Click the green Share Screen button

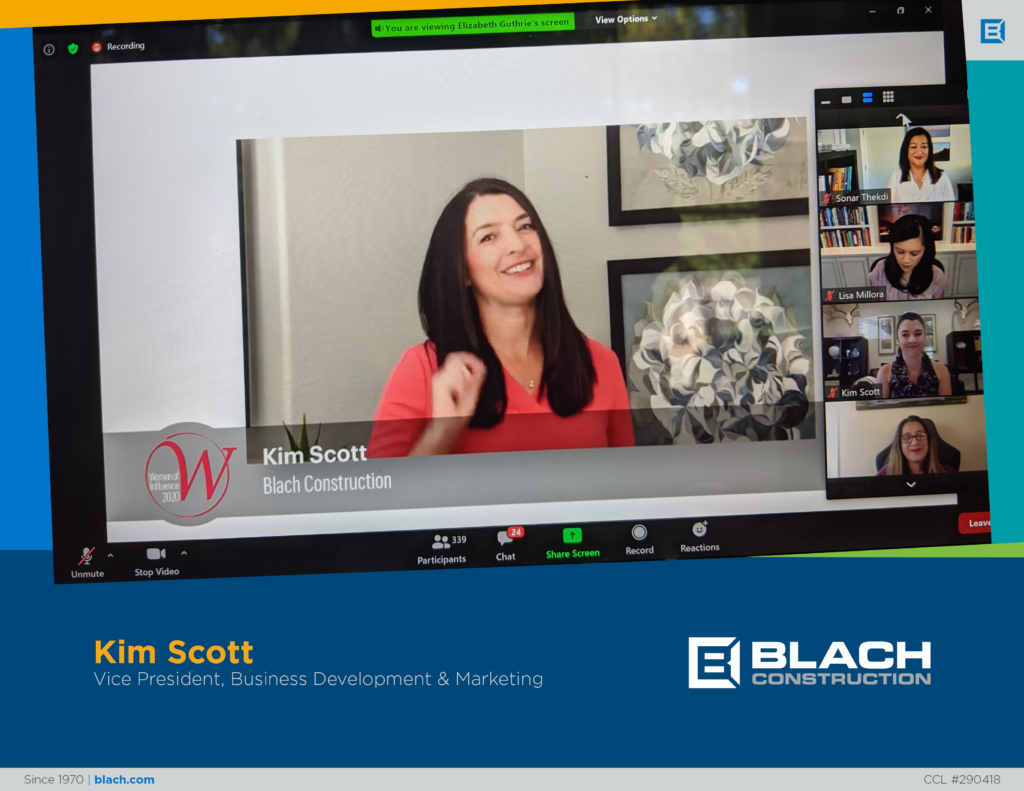point(572,543)
